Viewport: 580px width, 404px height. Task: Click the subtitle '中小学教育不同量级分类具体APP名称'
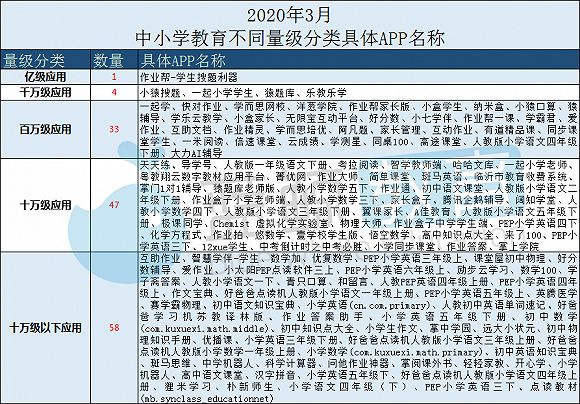pyautogui.click(x=290, y=38)
